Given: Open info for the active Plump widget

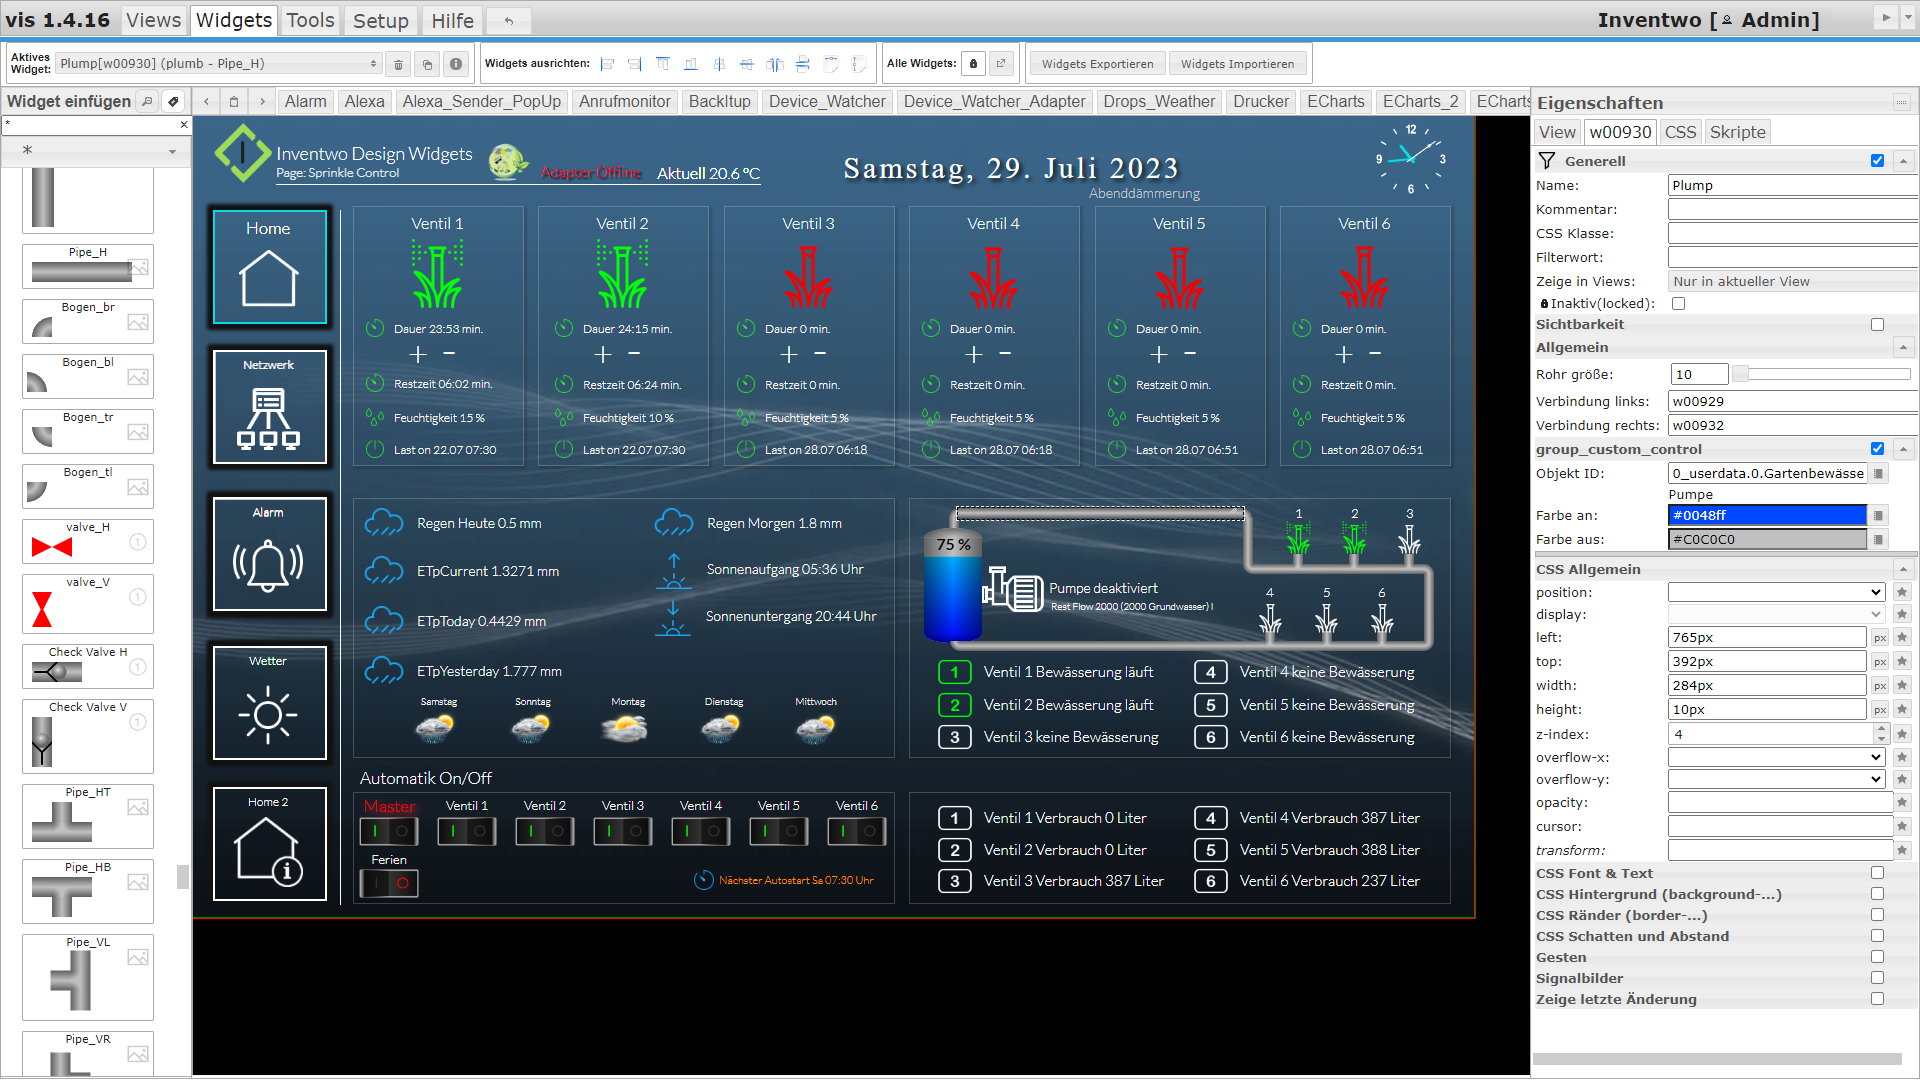Looking at the screenshot, I should pyautogui.click(x=456, y=63).
